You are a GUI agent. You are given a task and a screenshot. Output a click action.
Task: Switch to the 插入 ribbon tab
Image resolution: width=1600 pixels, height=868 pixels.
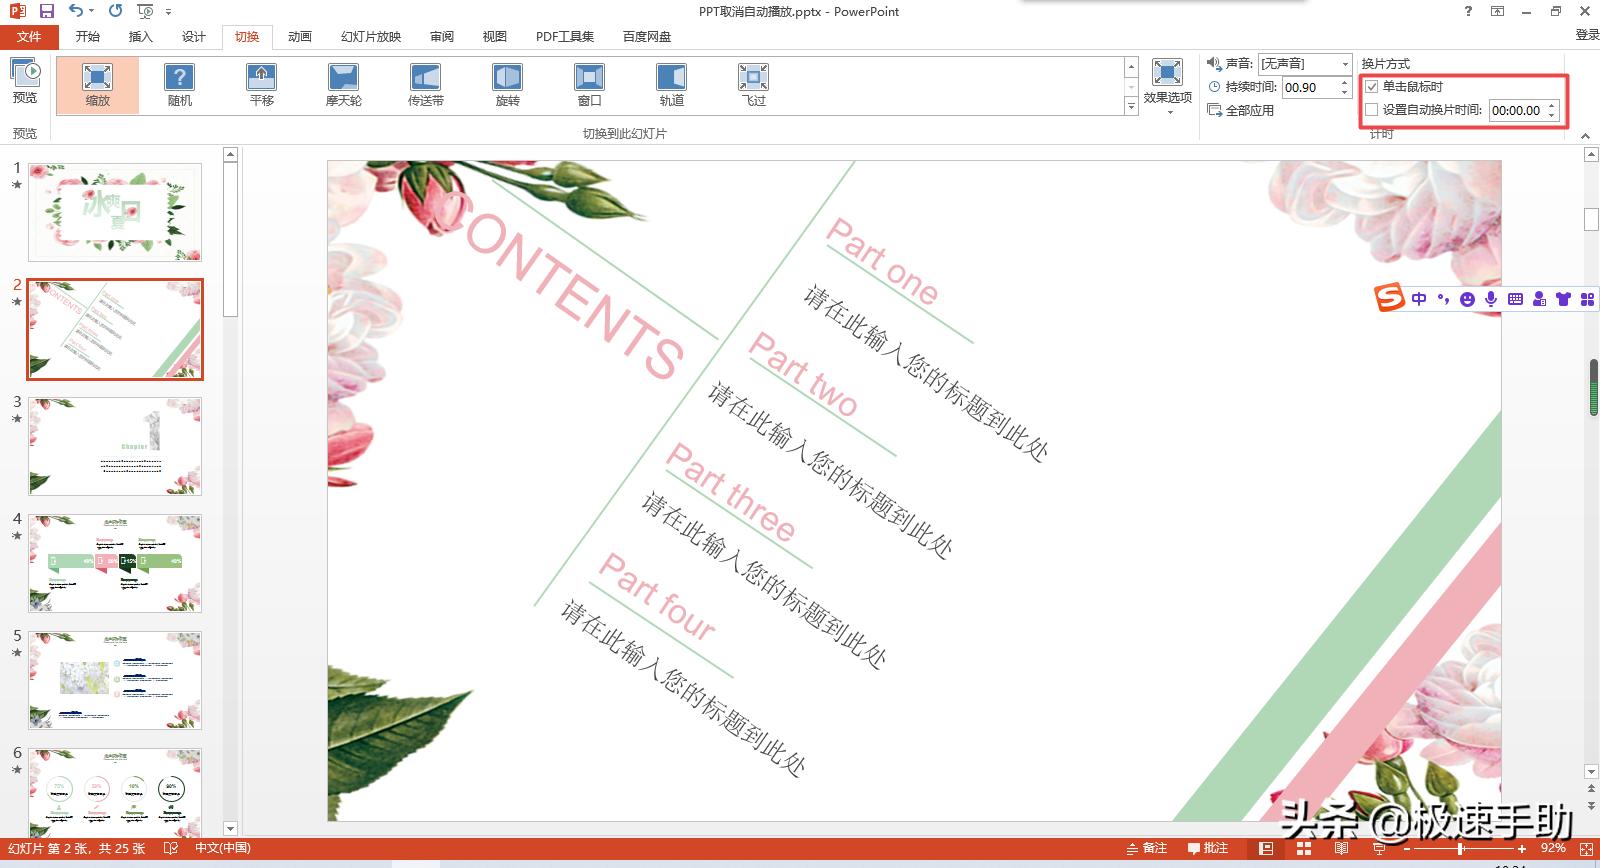point(141,36)
